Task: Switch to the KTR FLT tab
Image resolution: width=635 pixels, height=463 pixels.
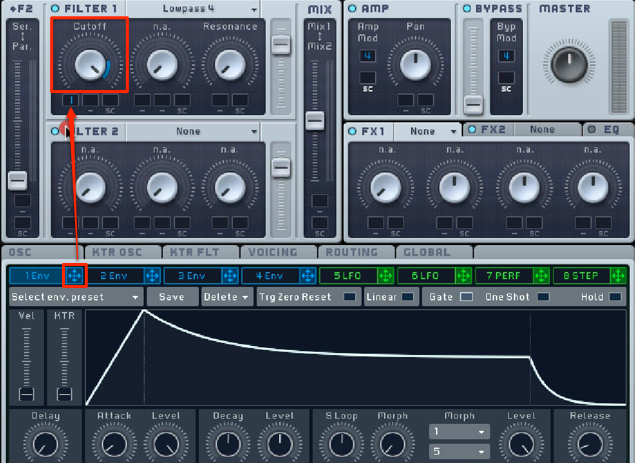Action: coord(201,252)
